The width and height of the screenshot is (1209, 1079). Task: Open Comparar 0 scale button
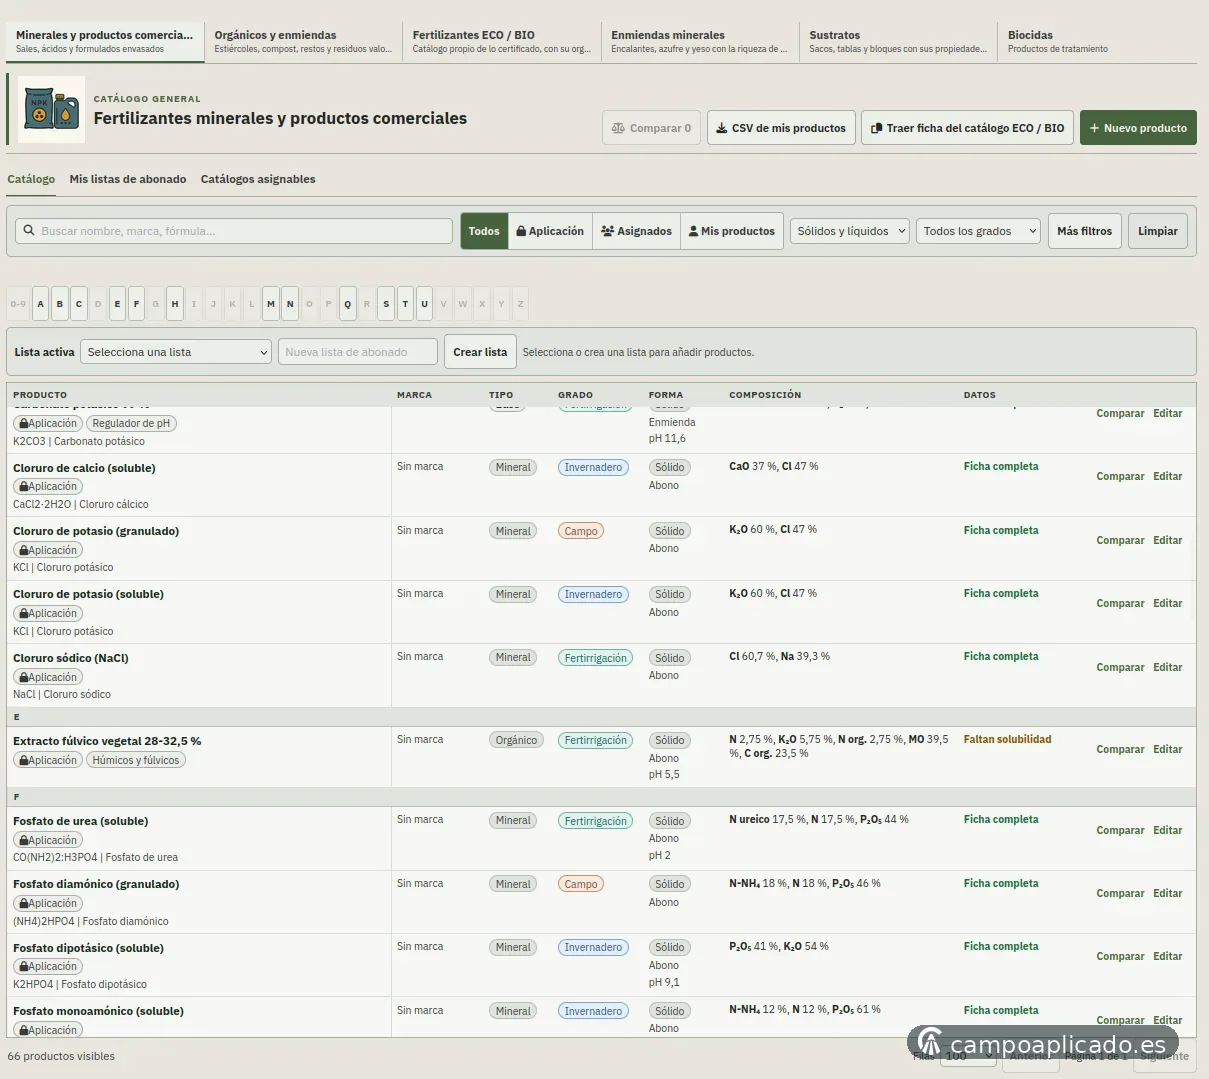(651, 128)
